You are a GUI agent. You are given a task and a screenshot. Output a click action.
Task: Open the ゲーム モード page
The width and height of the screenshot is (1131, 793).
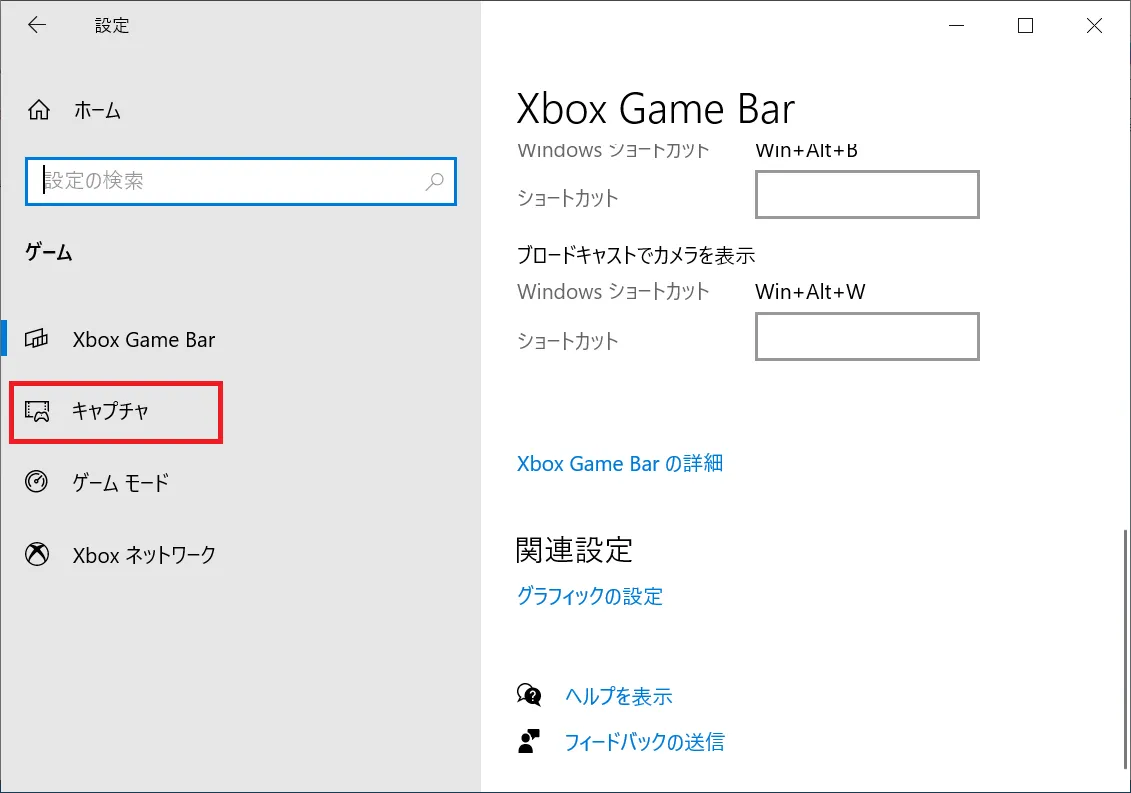pyautogui.click(x=120, y=482)
